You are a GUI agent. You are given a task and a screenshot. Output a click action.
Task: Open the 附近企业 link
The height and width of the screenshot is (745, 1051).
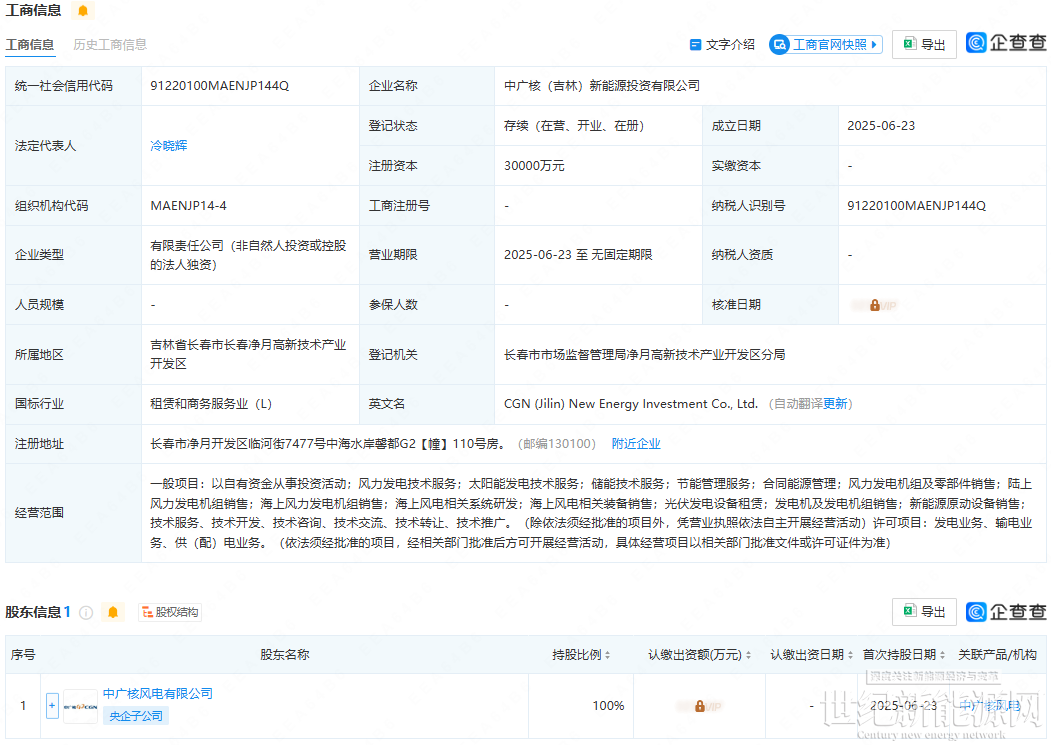(x=635, y=444)
